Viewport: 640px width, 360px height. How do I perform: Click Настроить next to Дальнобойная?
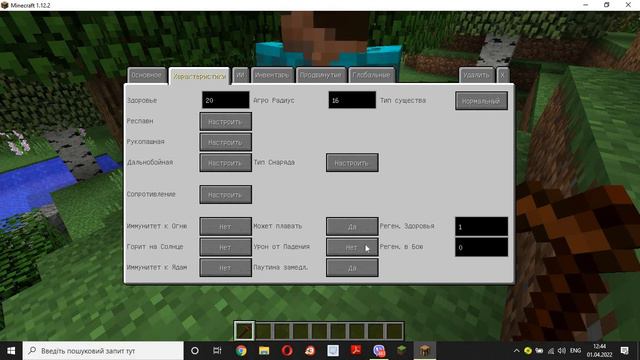point(225,163)
